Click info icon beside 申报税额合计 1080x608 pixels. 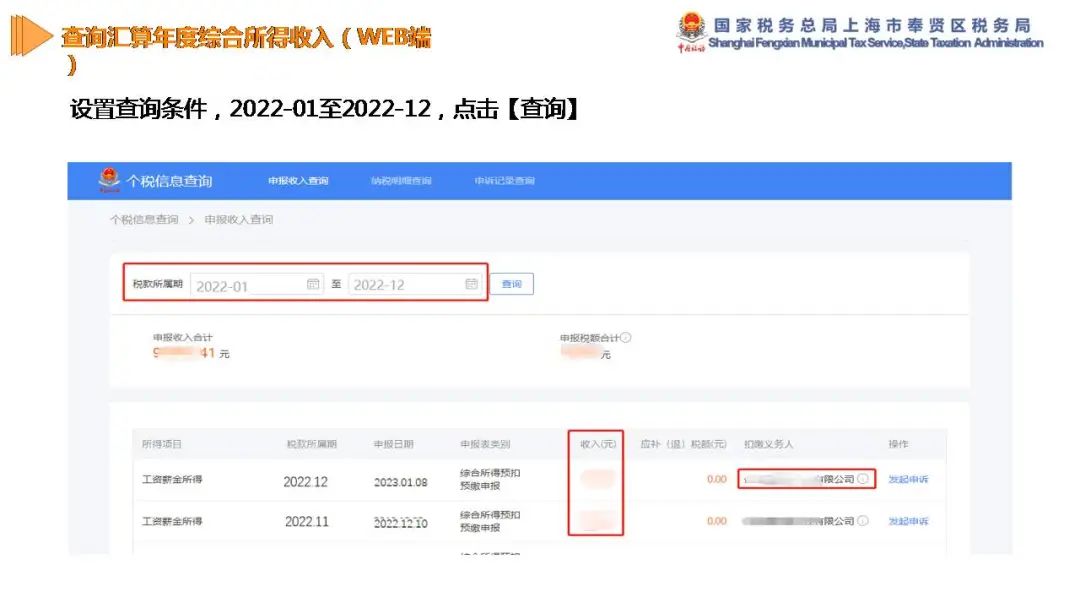tap(625, 337)
